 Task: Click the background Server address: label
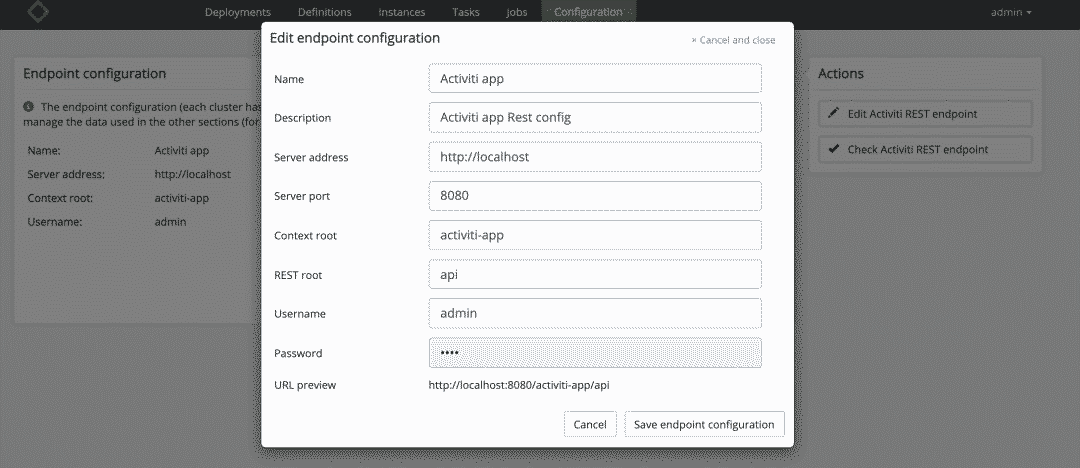pos(66,174)
